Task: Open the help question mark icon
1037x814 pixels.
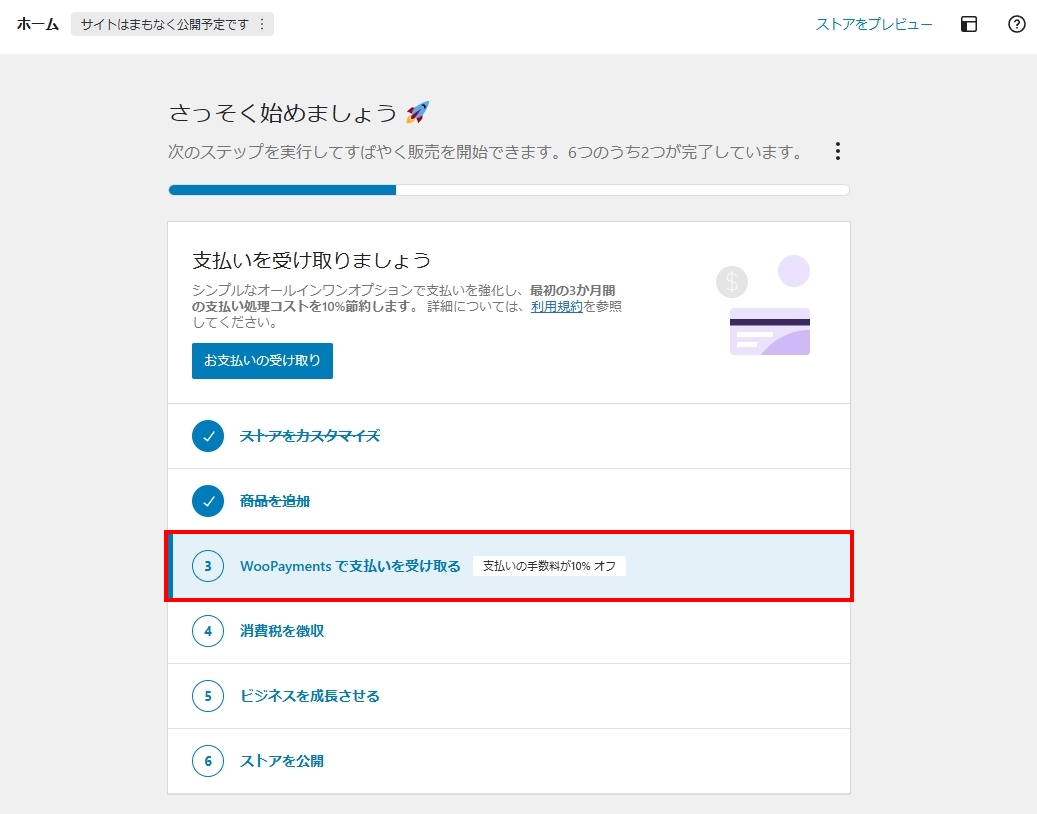Action: [1016, 25]
